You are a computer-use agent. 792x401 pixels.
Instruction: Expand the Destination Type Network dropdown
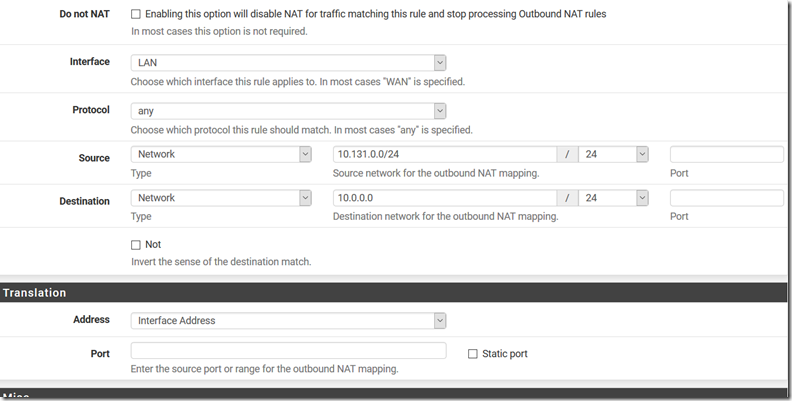pos(221,198)
